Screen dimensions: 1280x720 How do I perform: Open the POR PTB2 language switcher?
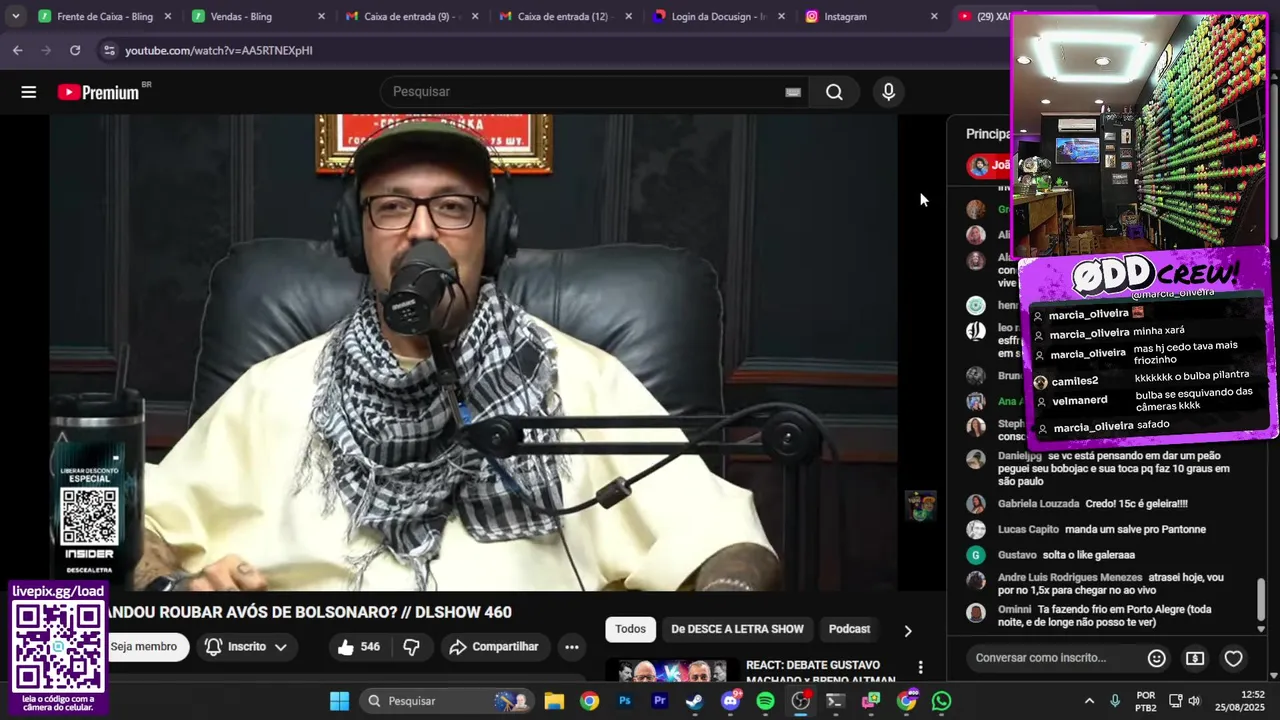[x=1146, y=701]
